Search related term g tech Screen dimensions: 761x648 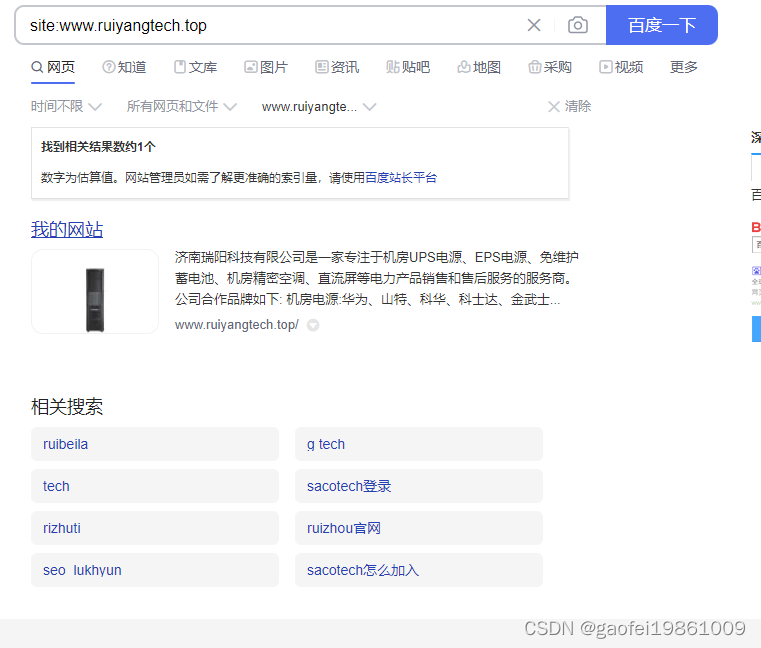coord(419,444)
